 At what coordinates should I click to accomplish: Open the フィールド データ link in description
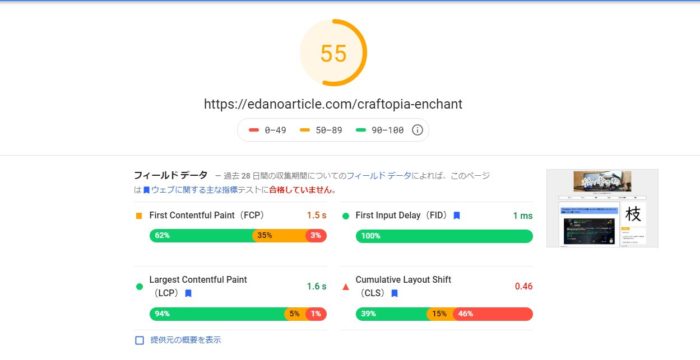[379, 176]
